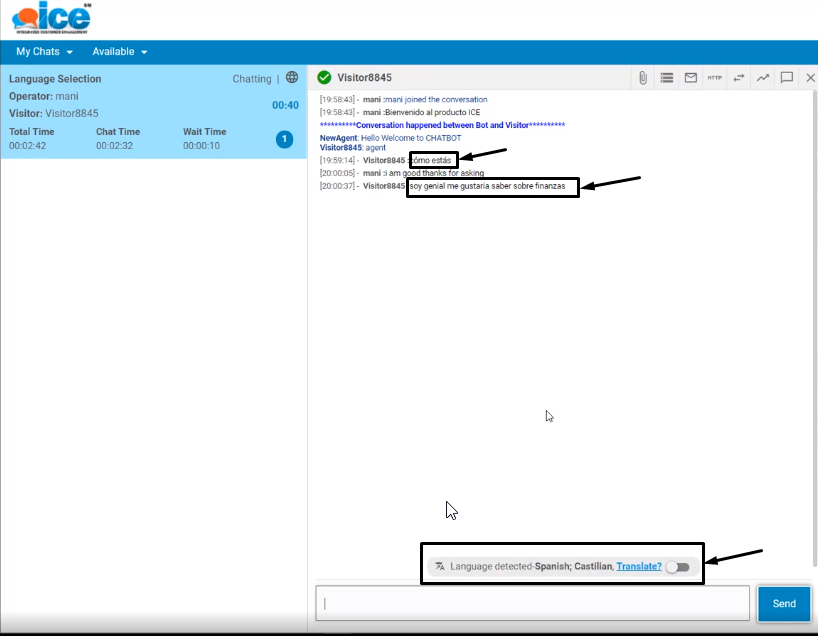The height and width of the screenshot is (636, 818).
Task: Click the HTTP icon in chat toolbar
Action: pos(714,78)
